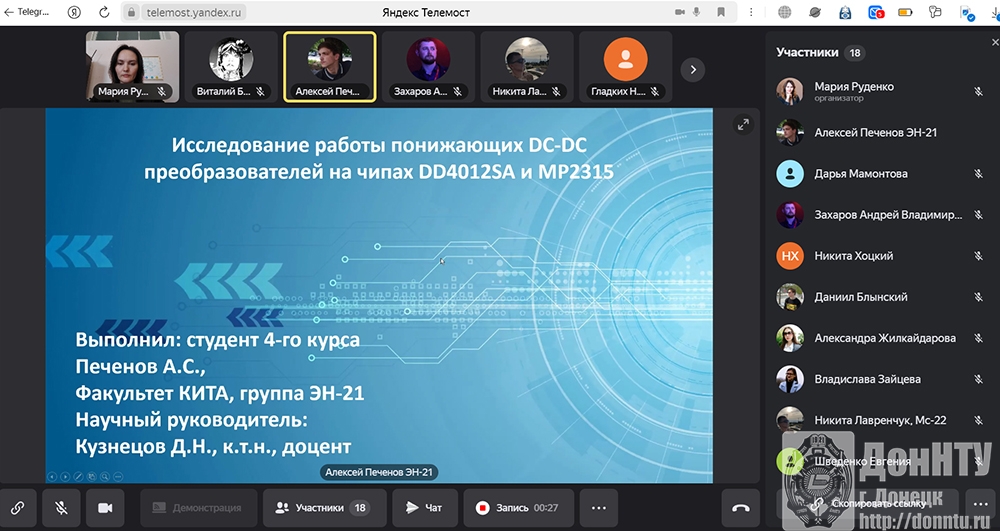Open the Чат chat panel
This screenshot has height=531, width=1000.
pos(424,508)
